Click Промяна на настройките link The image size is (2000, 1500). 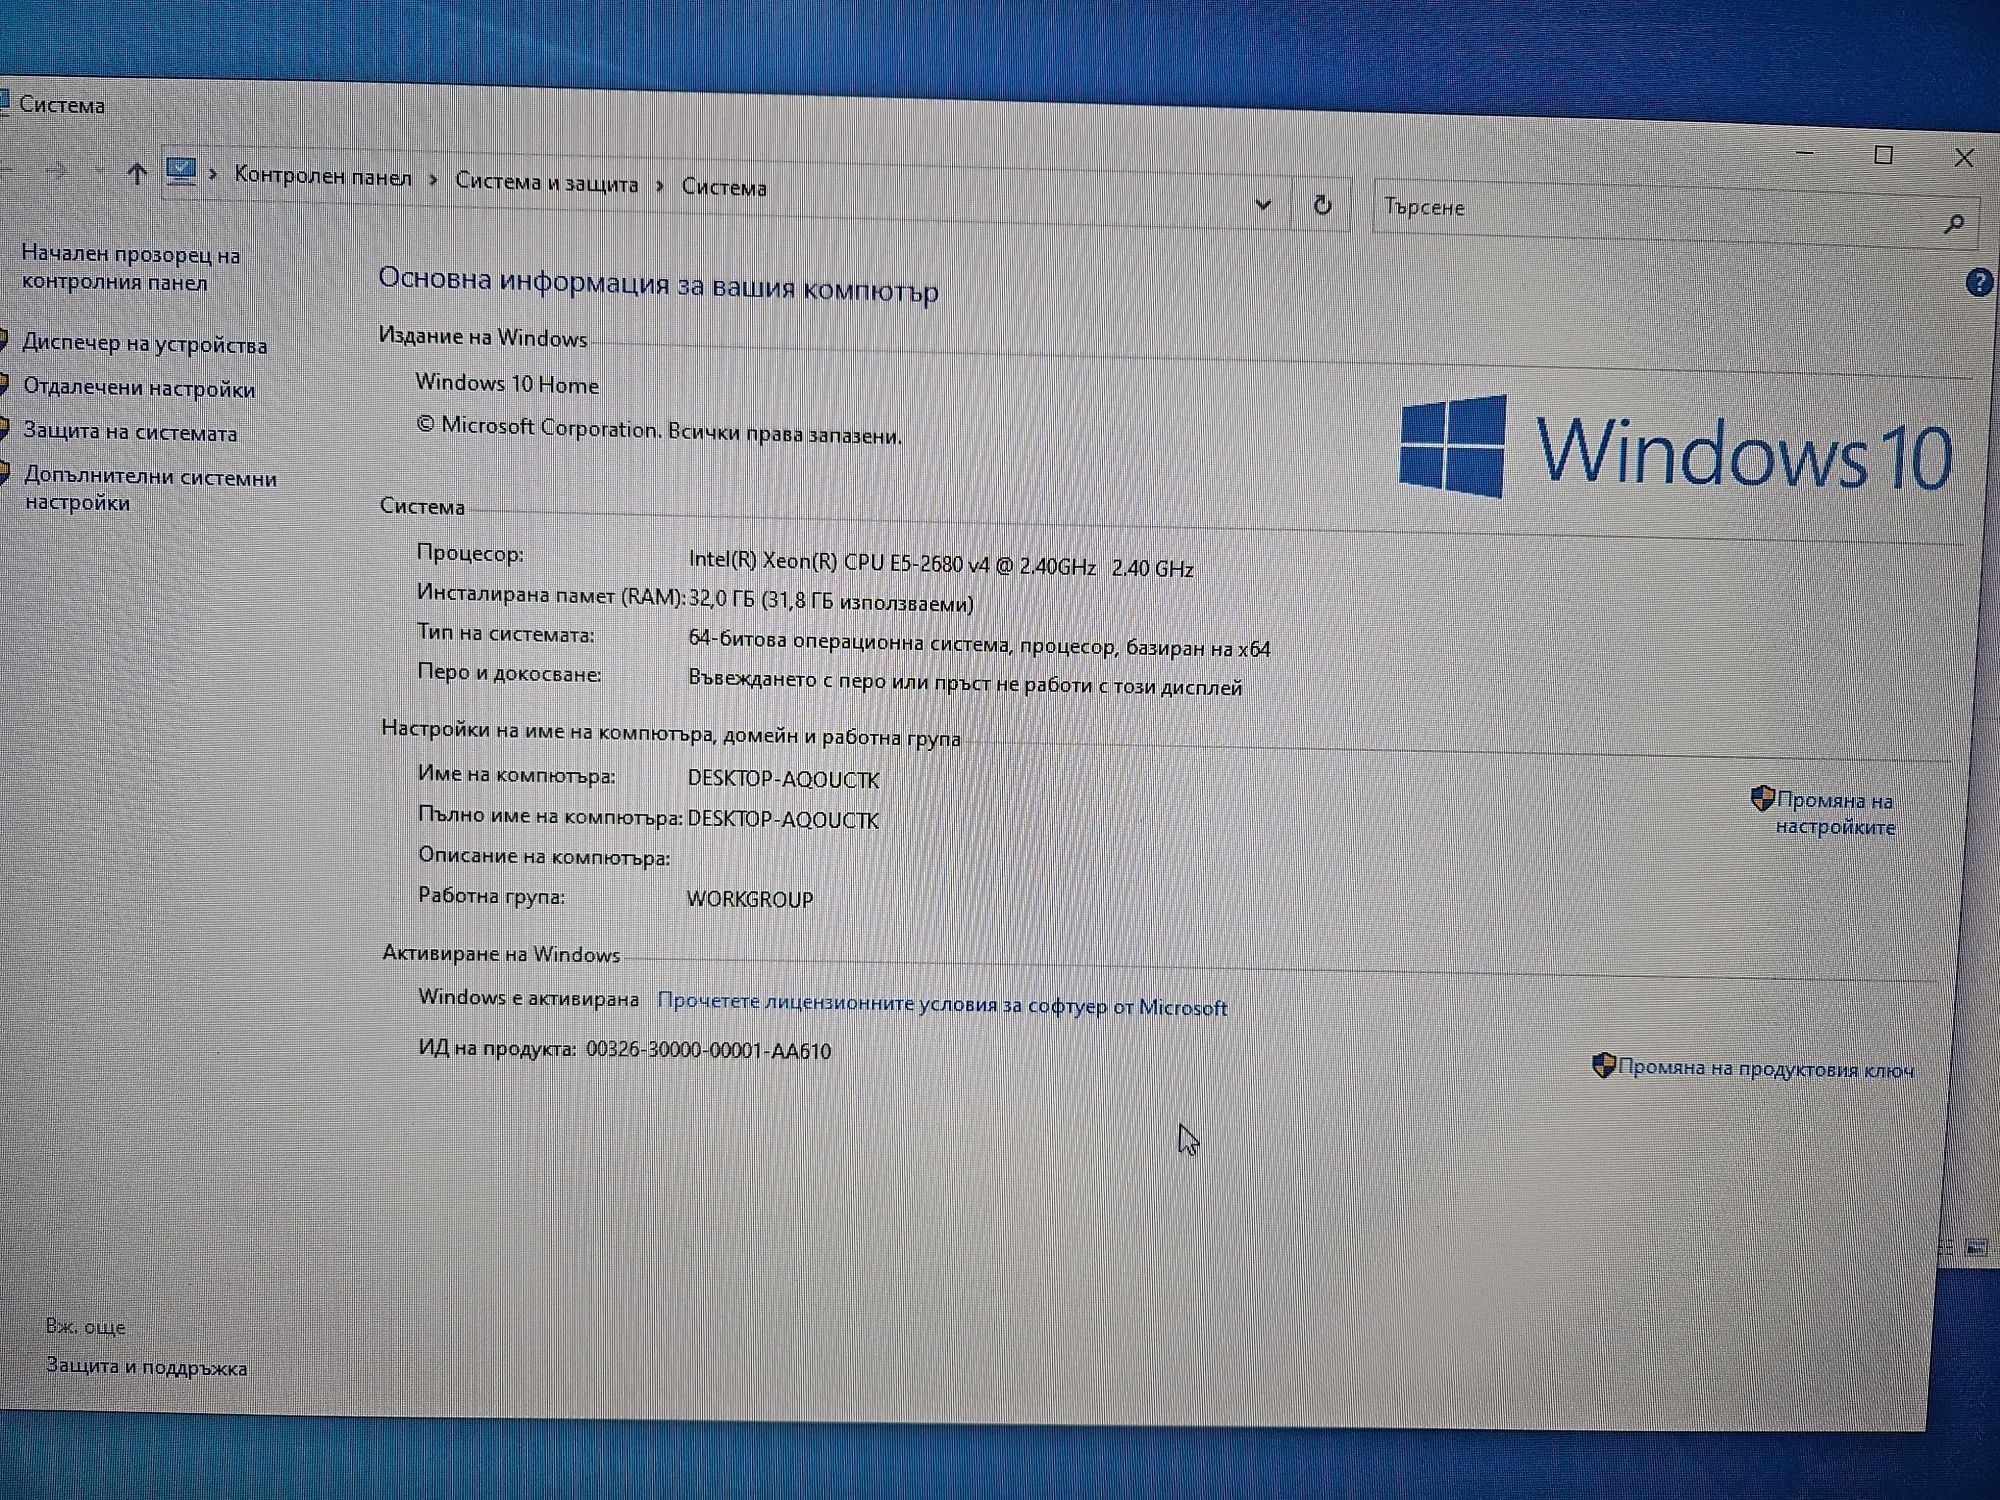coord(1835,813)
